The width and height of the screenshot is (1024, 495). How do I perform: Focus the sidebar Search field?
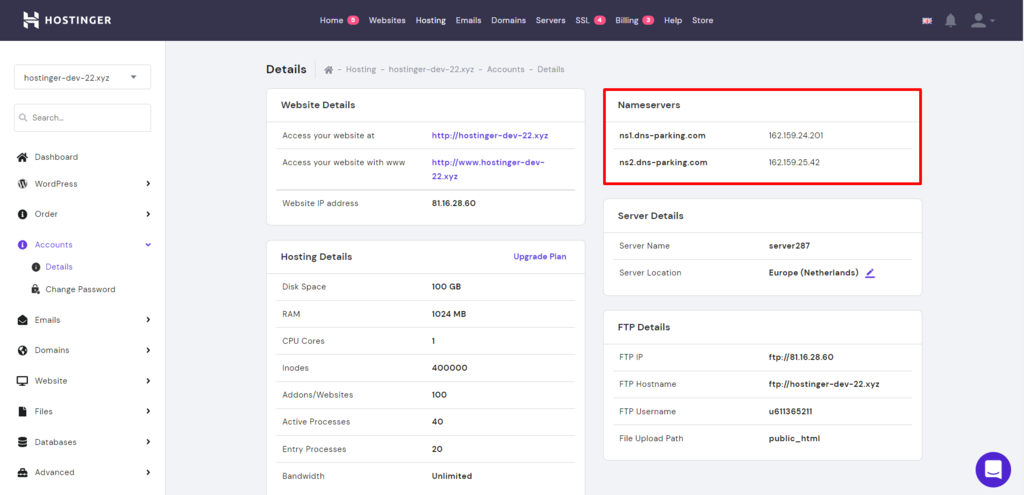(82, 118)
